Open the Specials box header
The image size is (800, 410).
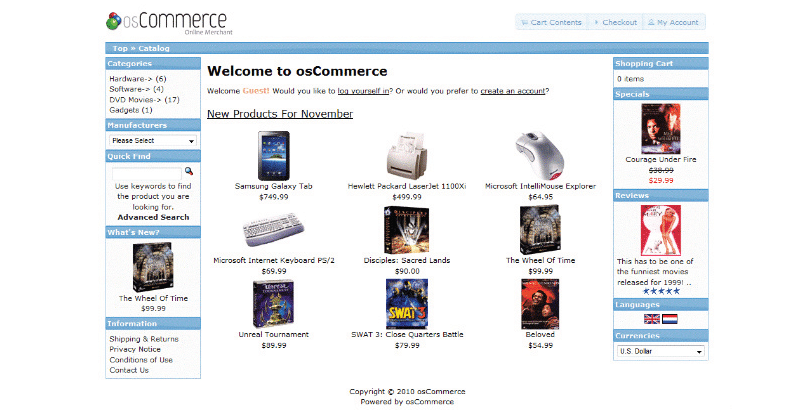(x=661, y=94)
